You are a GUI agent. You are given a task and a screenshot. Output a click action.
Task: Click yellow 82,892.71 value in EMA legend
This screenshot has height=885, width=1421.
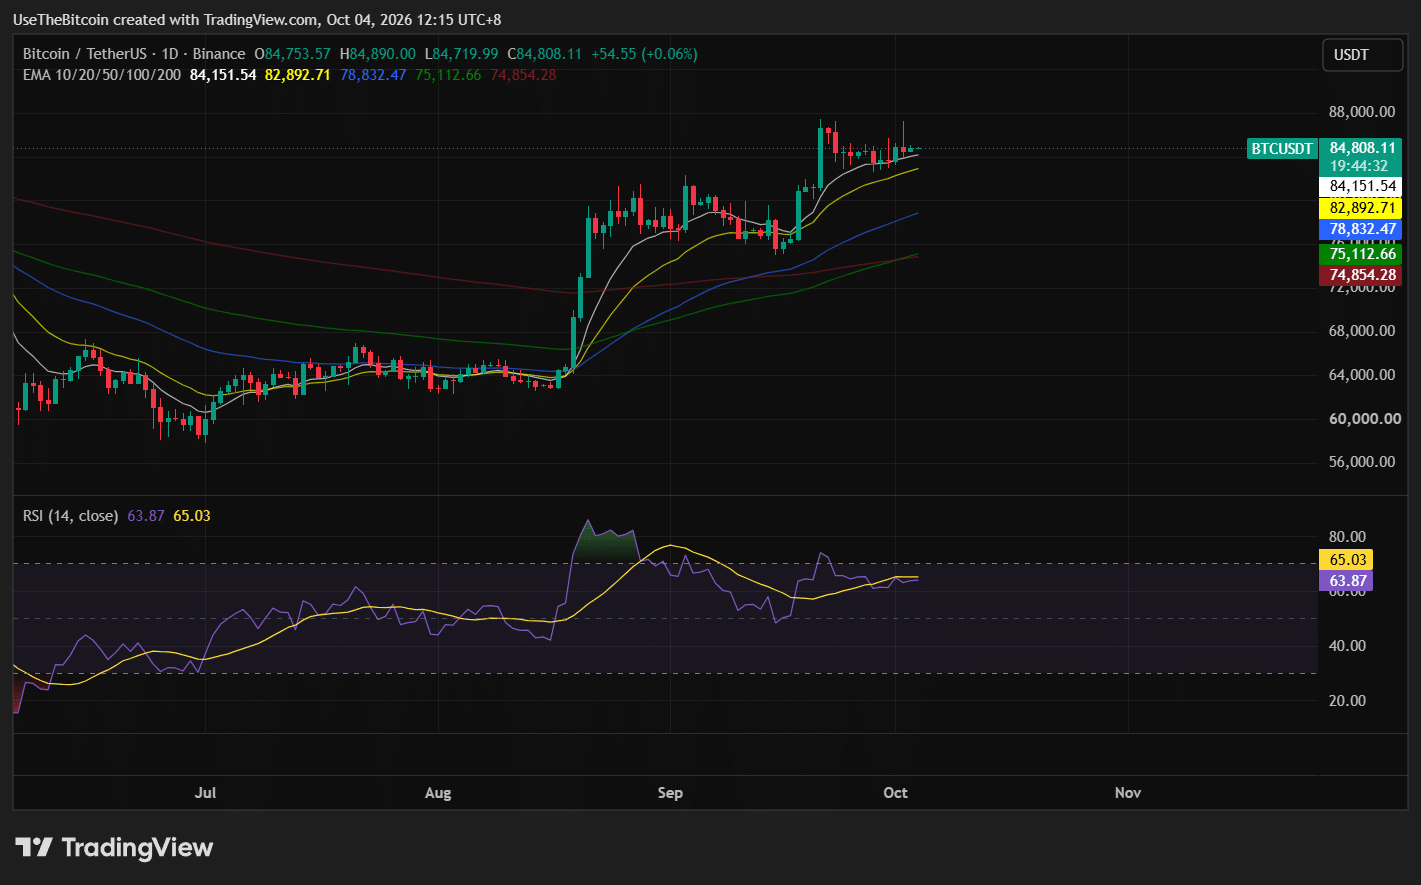[x=298, y=75]
